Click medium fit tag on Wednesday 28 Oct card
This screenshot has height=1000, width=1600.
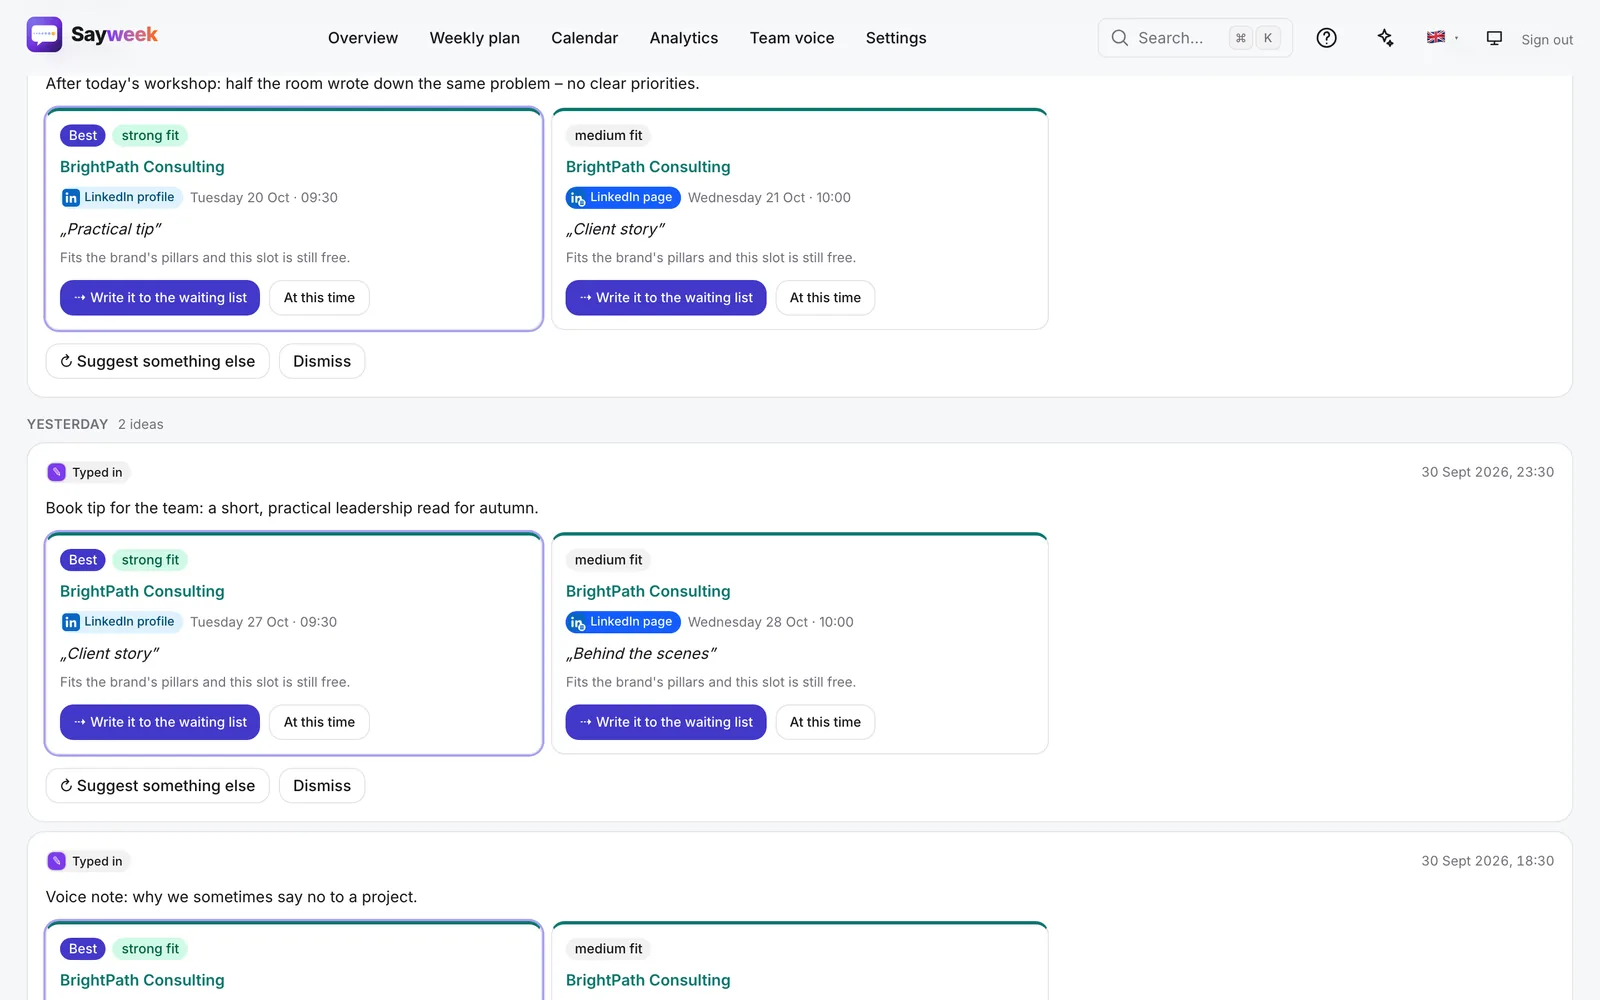coord(608,560)
